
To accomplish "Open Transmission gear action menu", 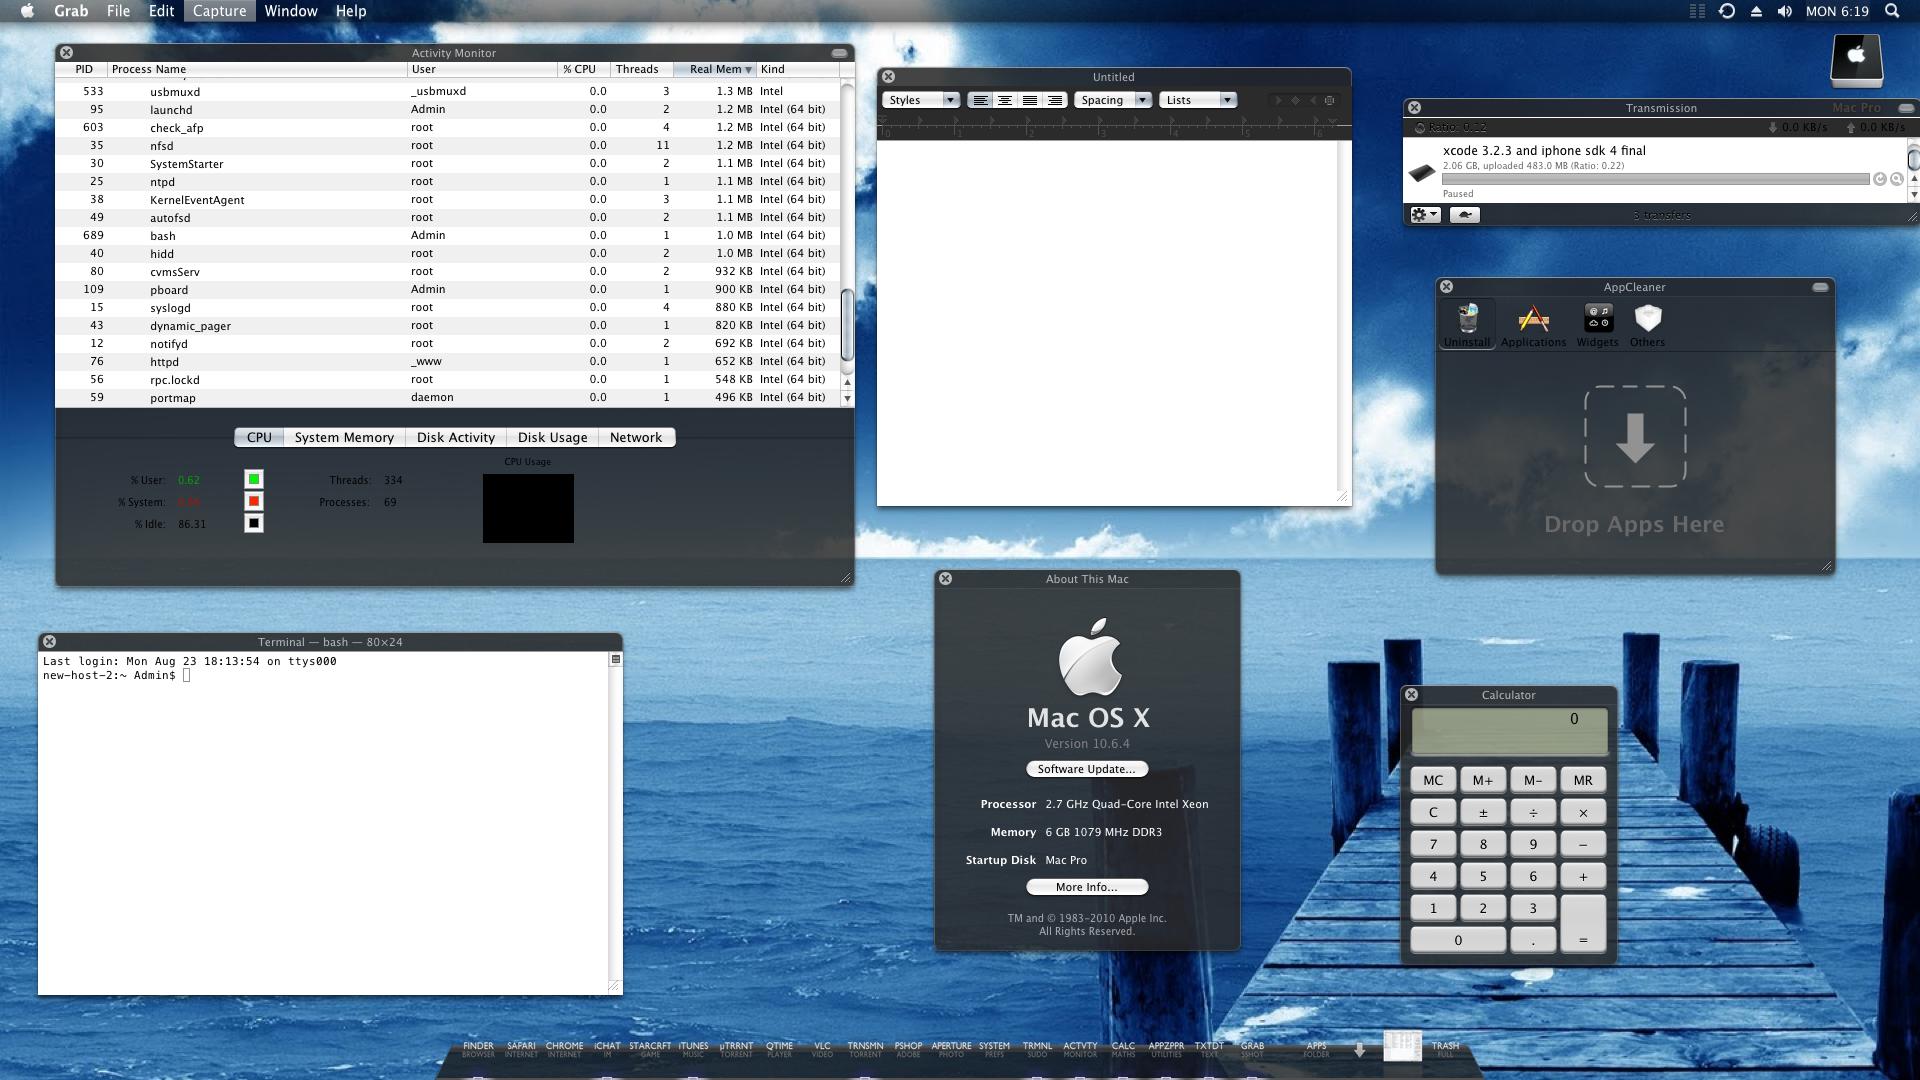I will click(x=1424, y=215).
